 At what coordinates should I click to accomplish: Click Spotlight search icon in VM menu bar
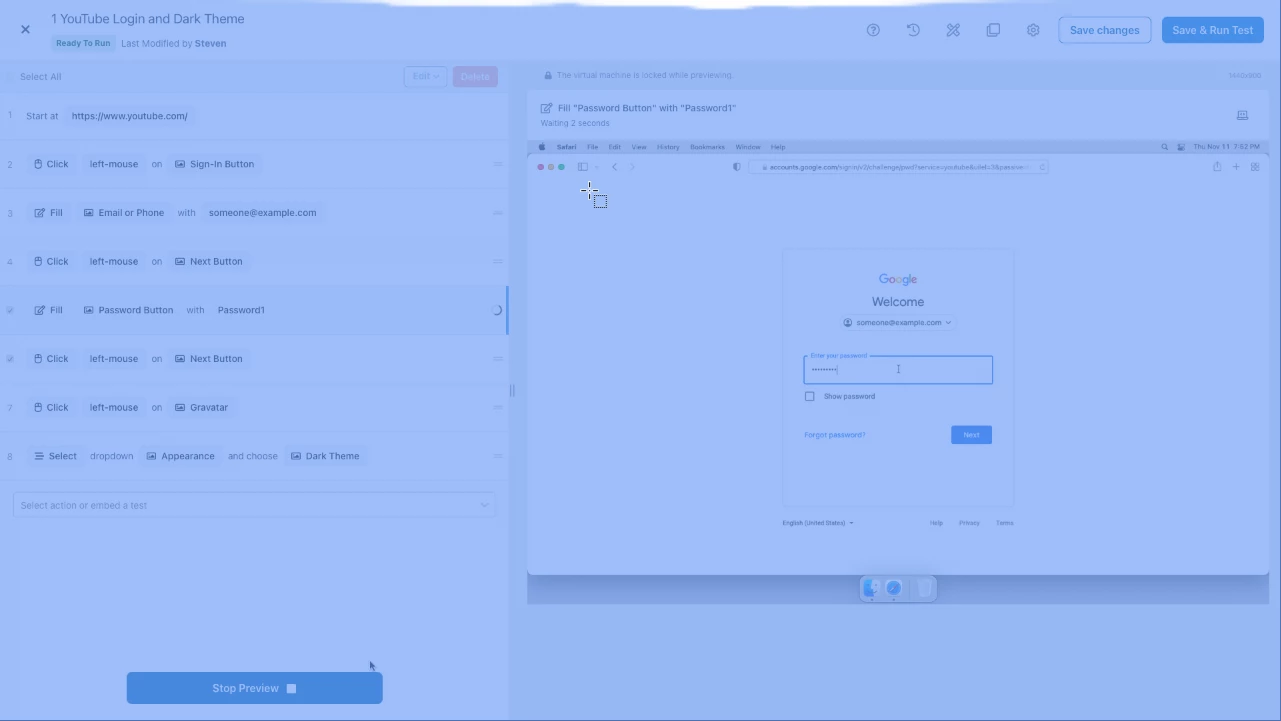(1164, 147)
